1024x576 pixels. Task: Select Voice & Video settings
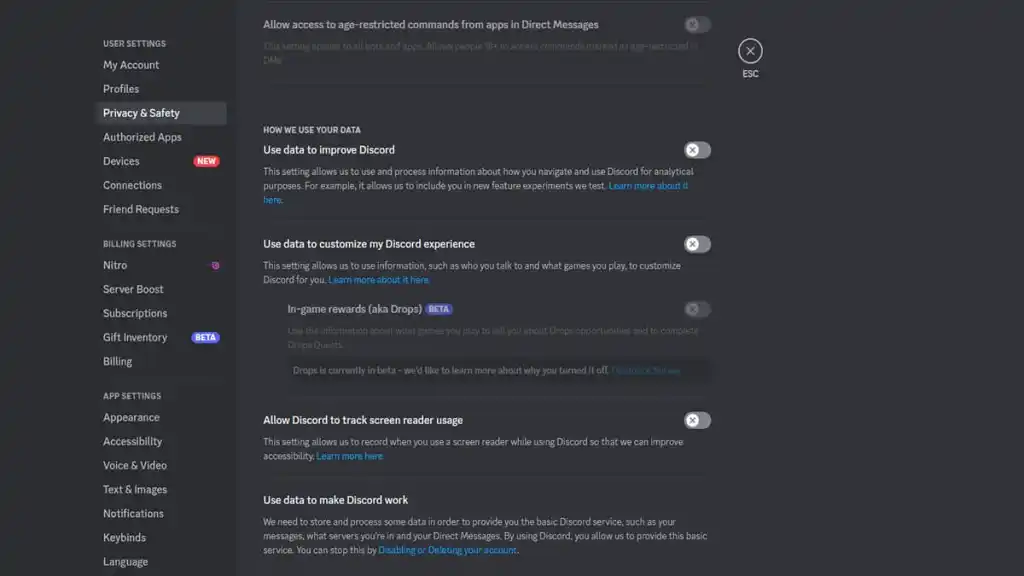tap(135, 466)
